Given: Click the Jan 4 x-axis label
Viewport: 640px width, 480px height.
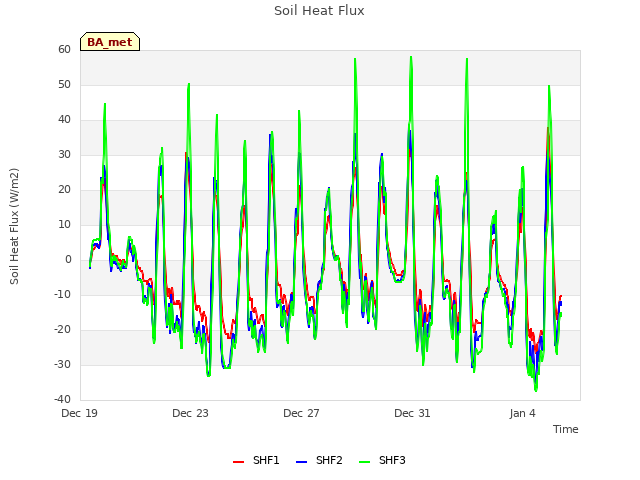Looking at the screenshot, I should click(x=522, y=413).
